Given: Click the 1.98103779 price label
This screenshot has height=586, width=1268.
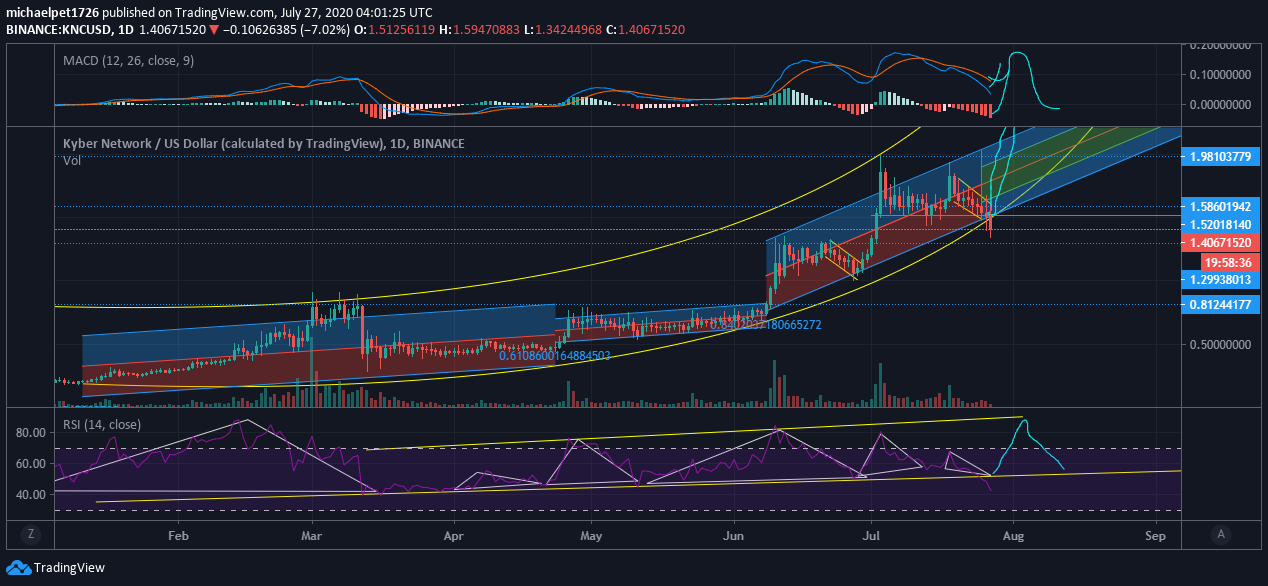Looking at the screenshot, I should click(1220, 156).
